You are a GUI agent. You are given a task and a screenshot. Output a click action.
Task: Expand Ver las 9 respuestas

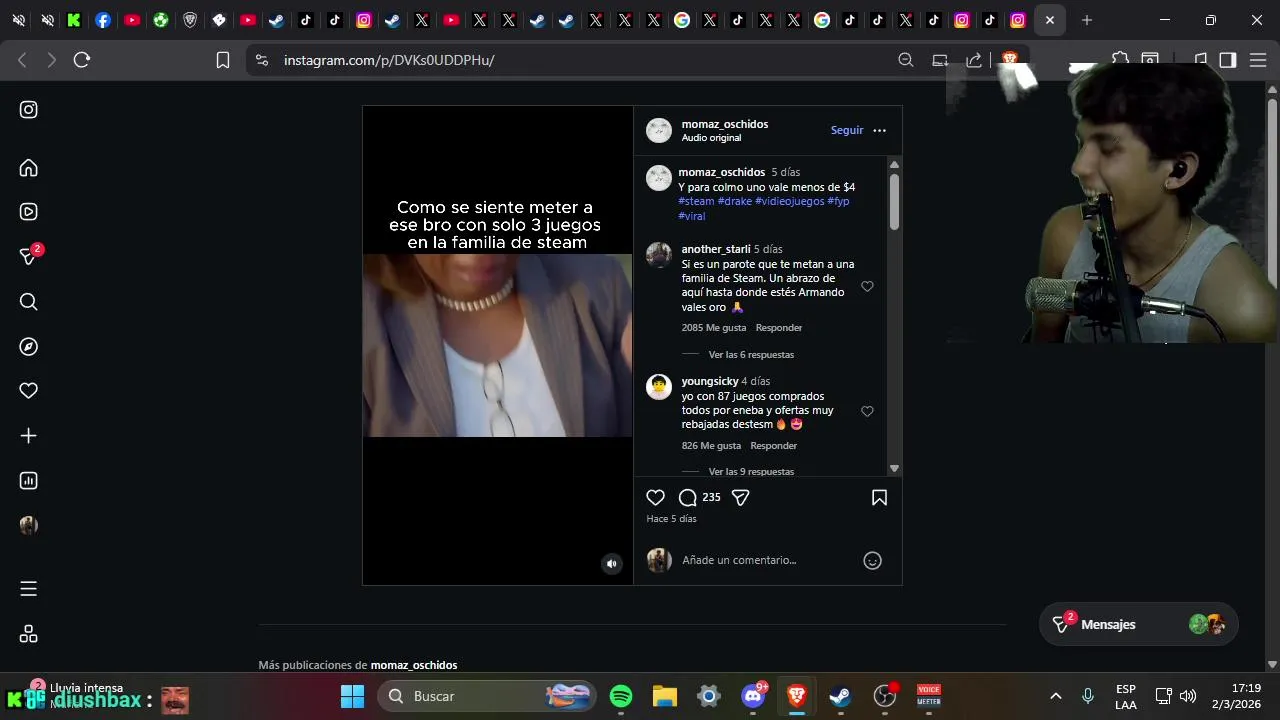[x=751, y=471]
